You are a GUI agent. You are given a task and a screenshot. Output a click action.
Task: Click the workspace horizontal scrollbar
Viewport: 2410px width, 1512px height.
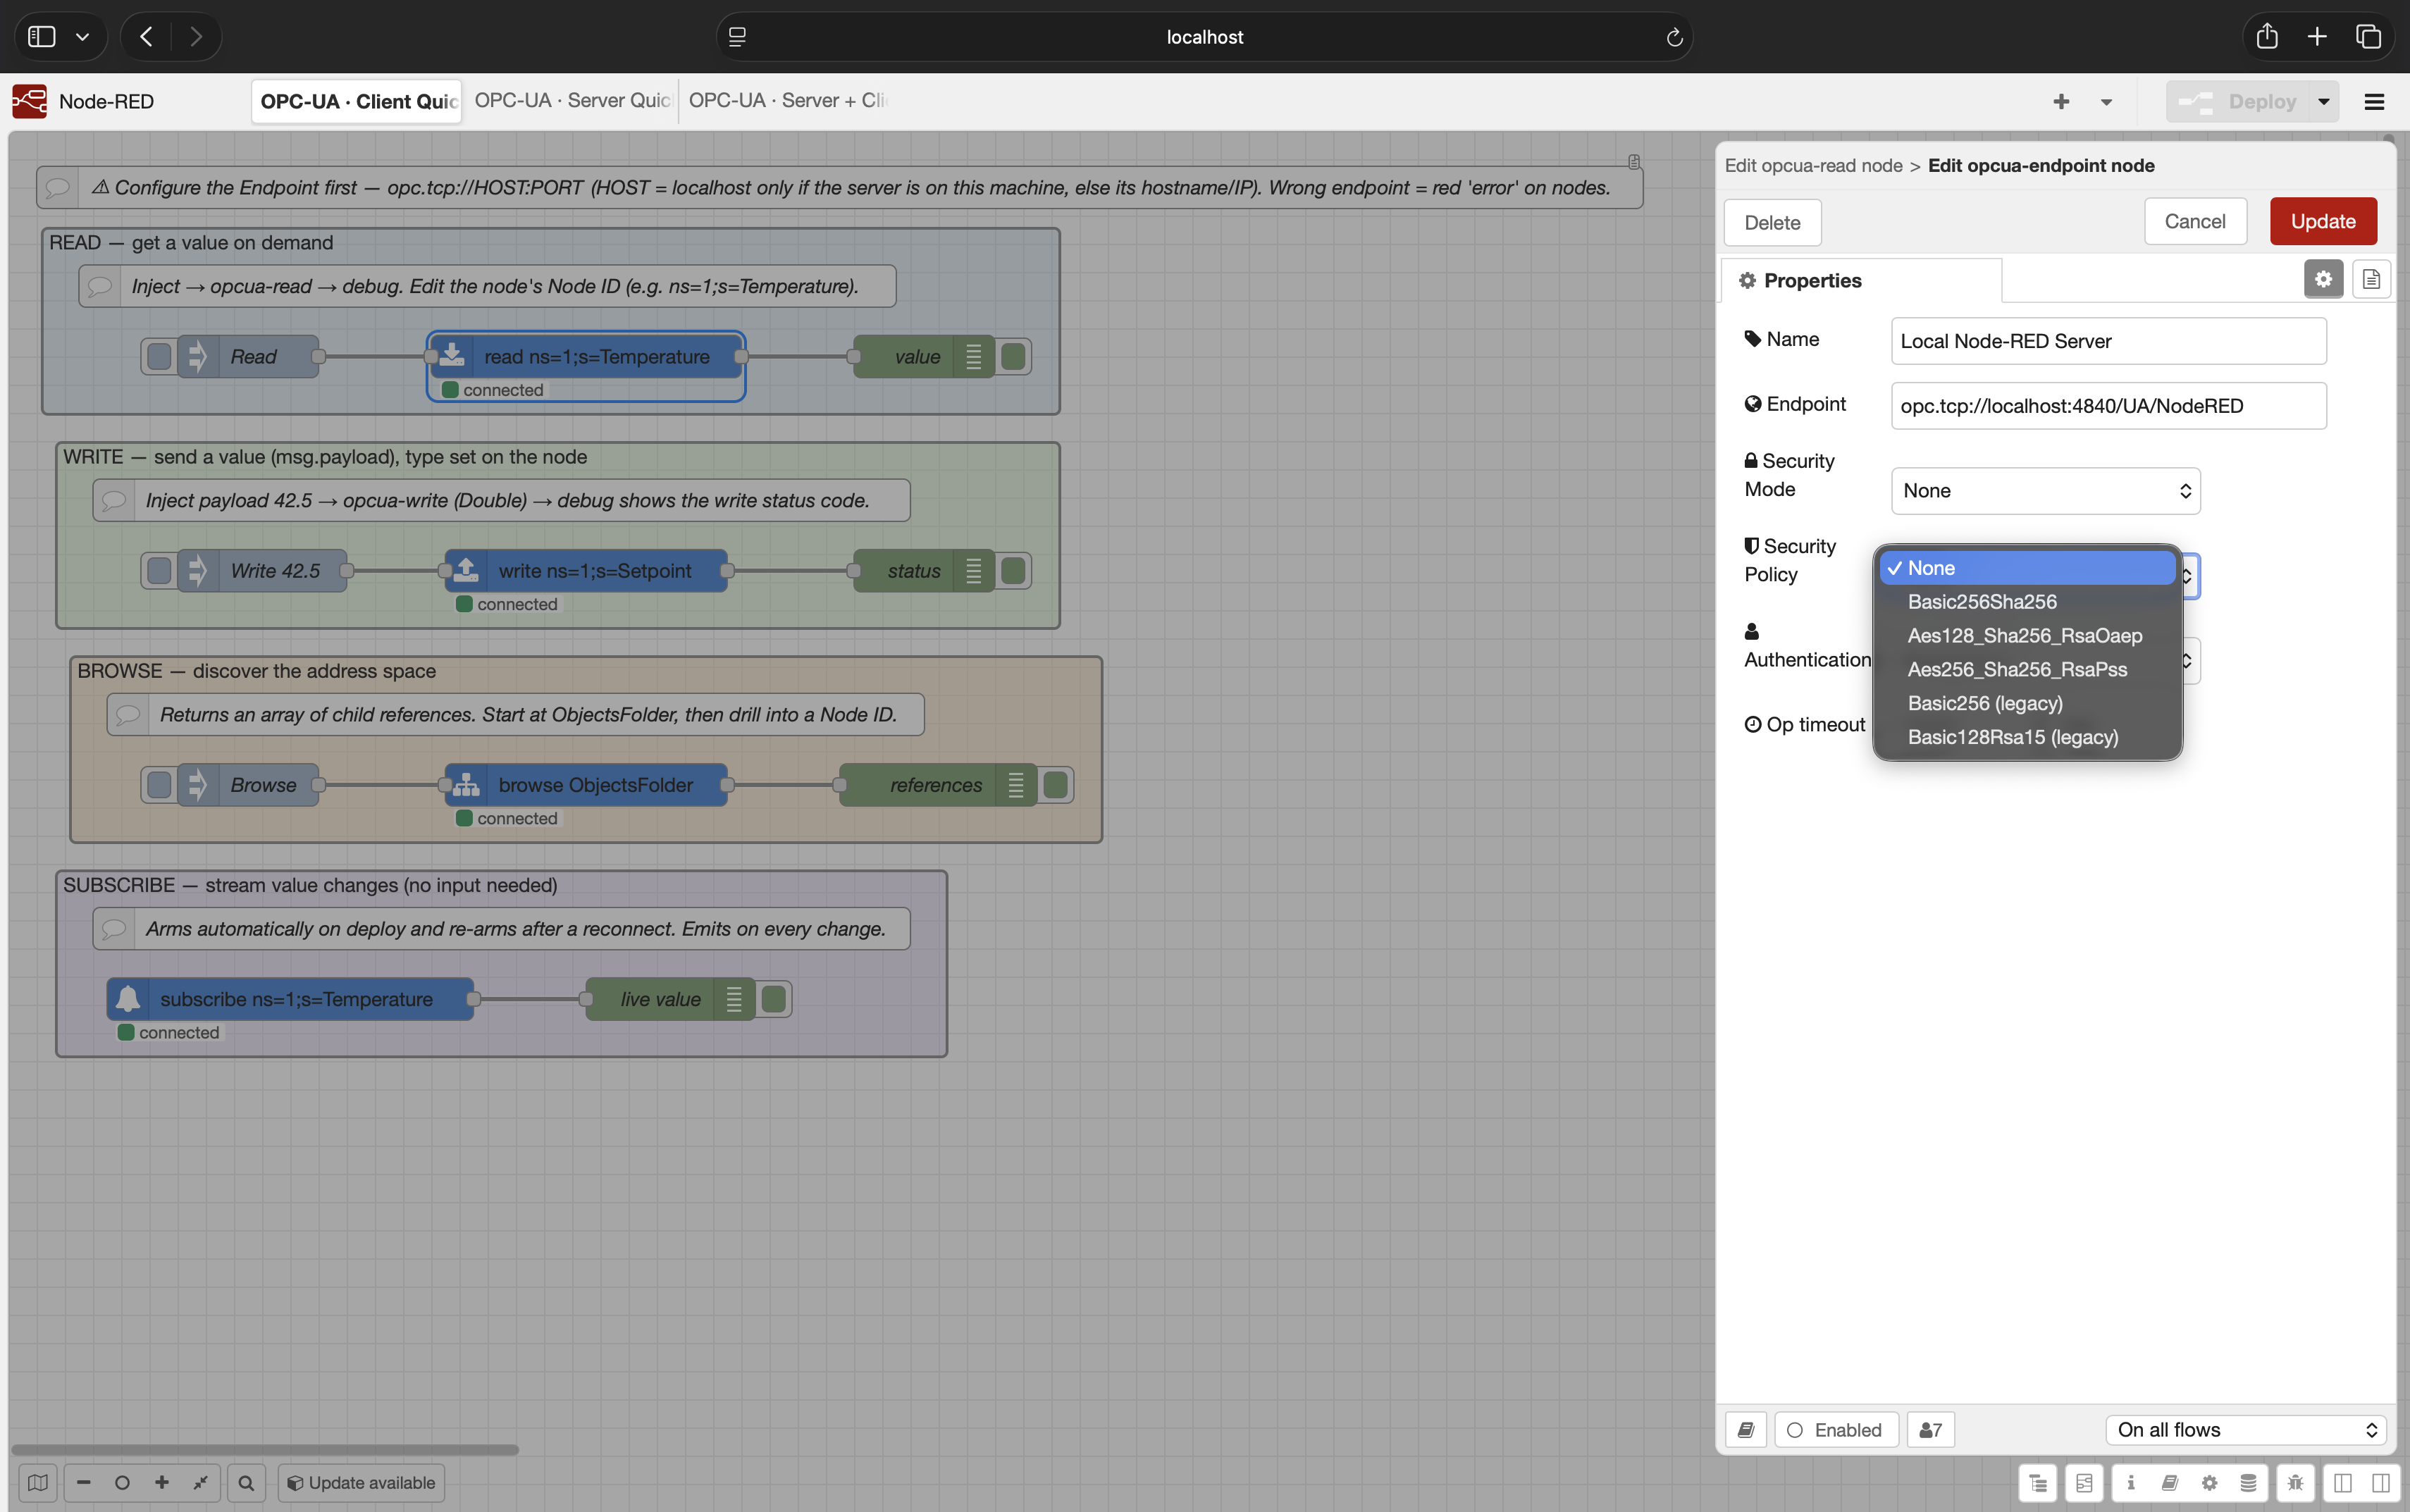click(x=265, y=1449)
